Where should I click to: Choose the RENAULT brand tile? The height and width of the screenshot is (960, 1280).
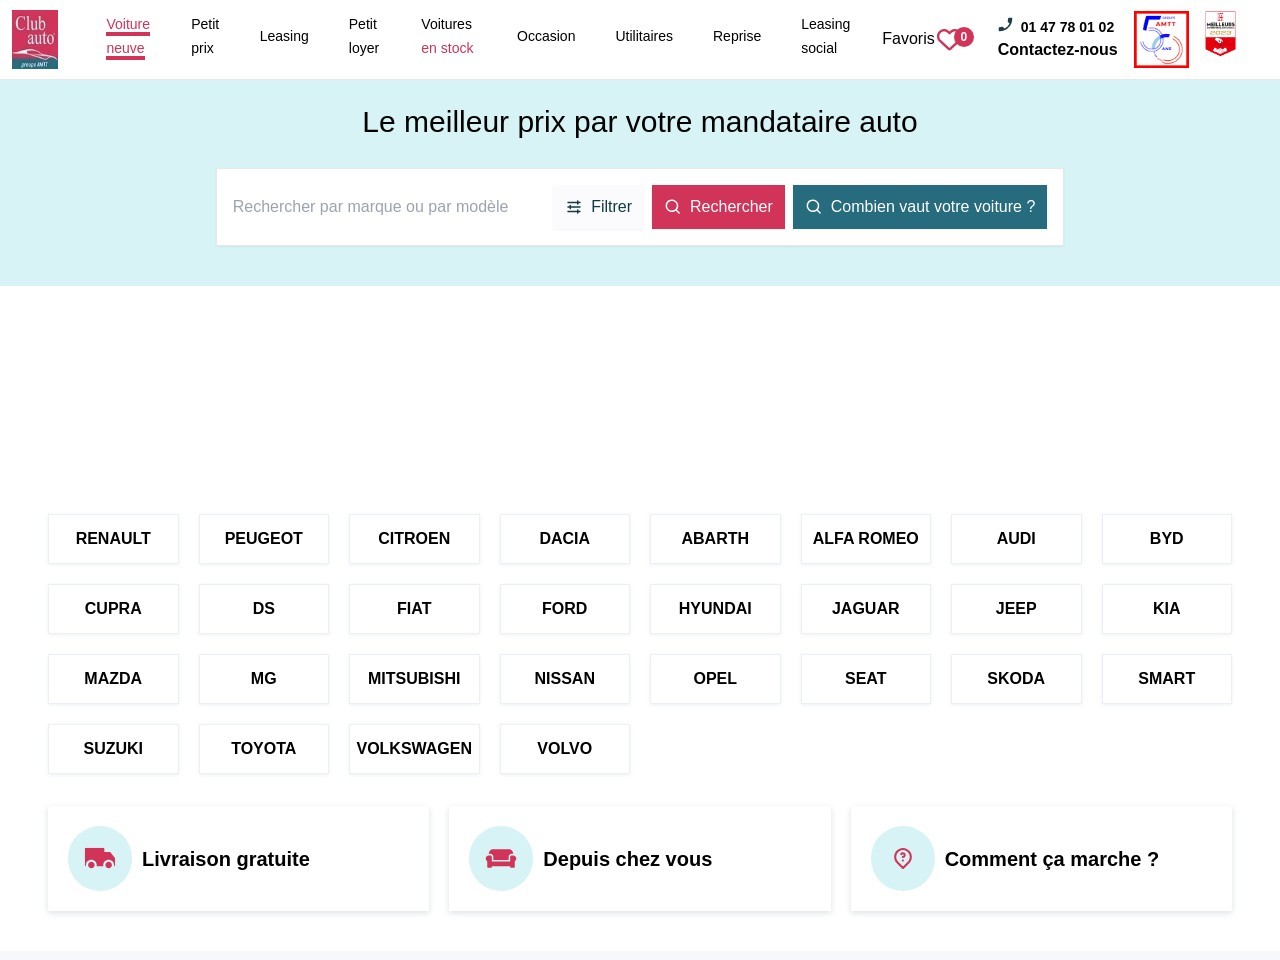tap(113, 539)
